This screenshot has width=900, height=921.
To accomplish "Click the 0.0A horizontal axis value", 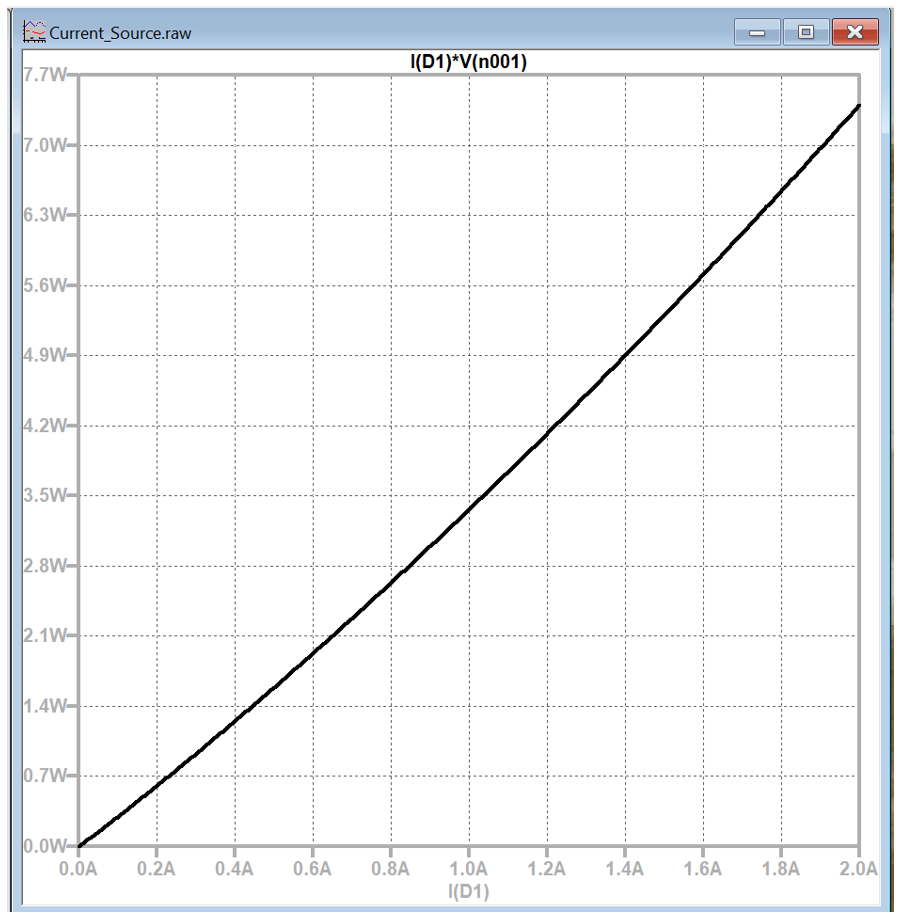I will point(78,868).
